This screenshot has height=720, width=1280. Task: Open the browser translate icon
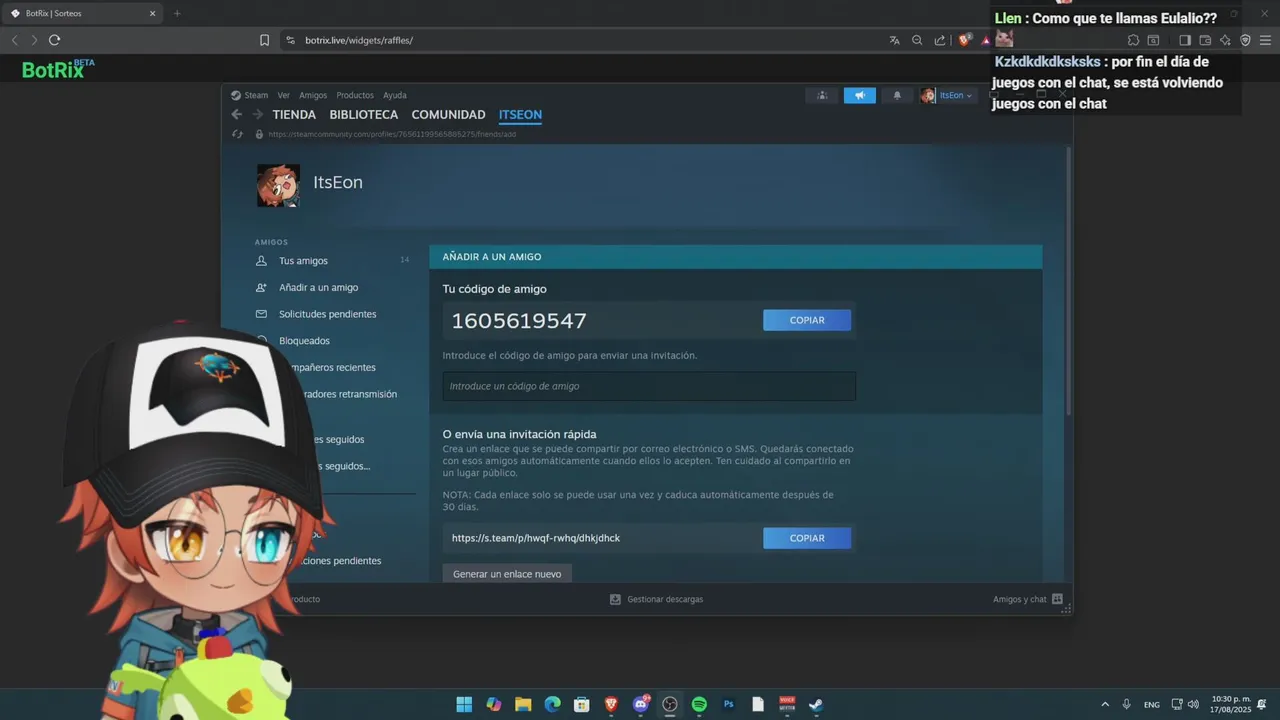tap(894, 40)
